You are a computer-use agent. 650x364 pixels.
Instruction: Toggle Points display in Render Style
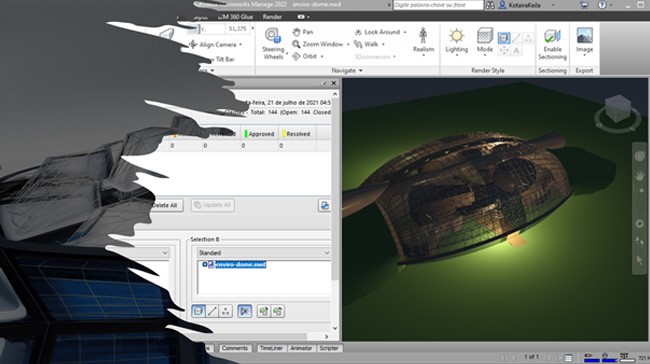point(528,38)
